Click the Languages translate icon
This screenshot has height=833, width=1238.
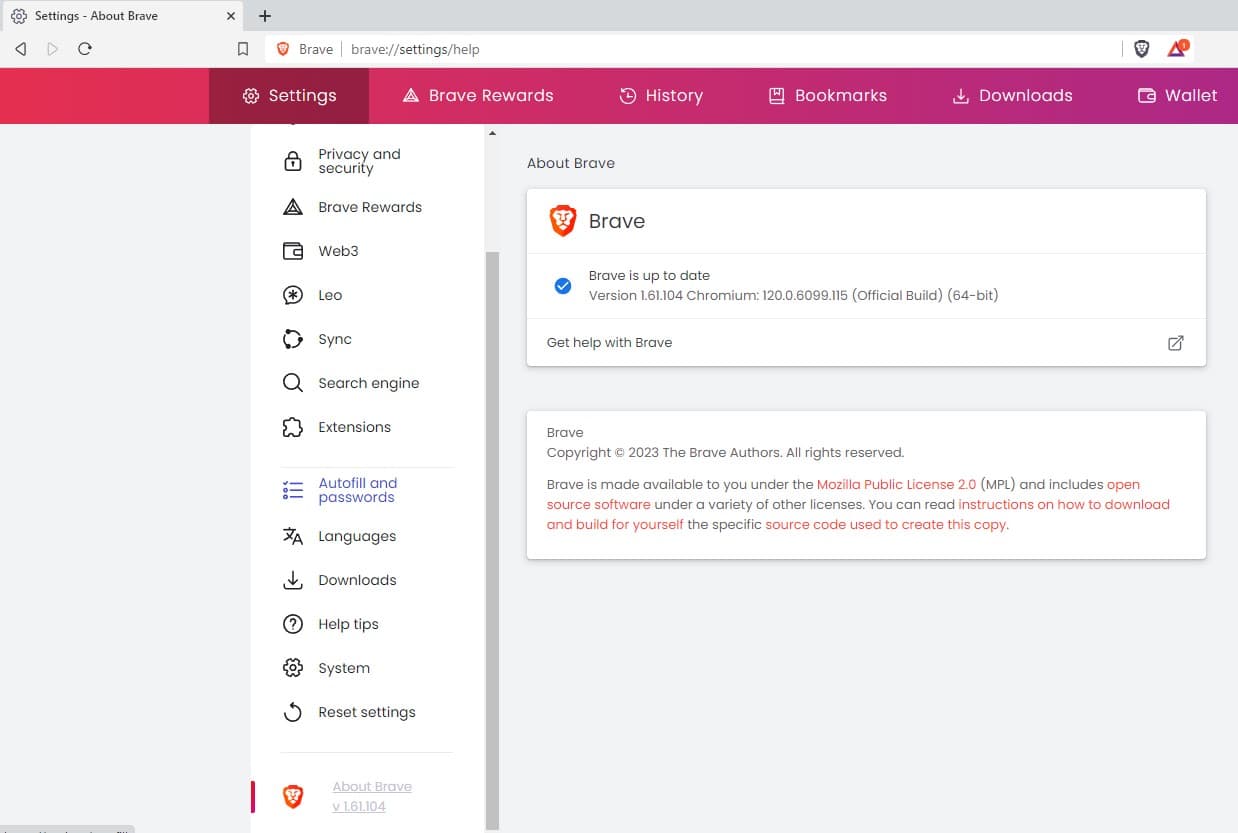click(293, 536)
